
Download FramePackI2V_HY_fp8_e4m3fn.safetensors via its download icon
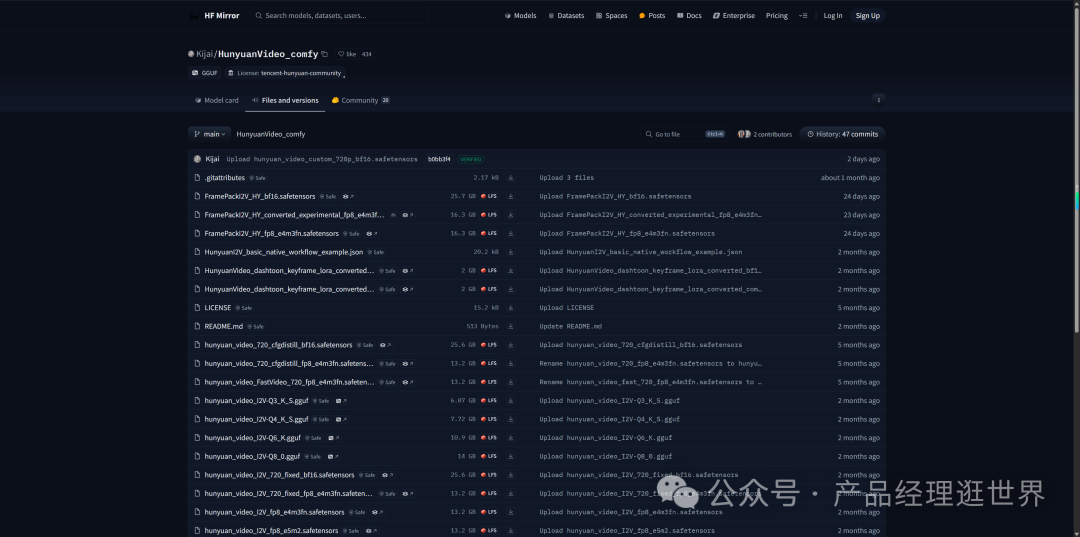pyautogui.click(x=511, y=233)
